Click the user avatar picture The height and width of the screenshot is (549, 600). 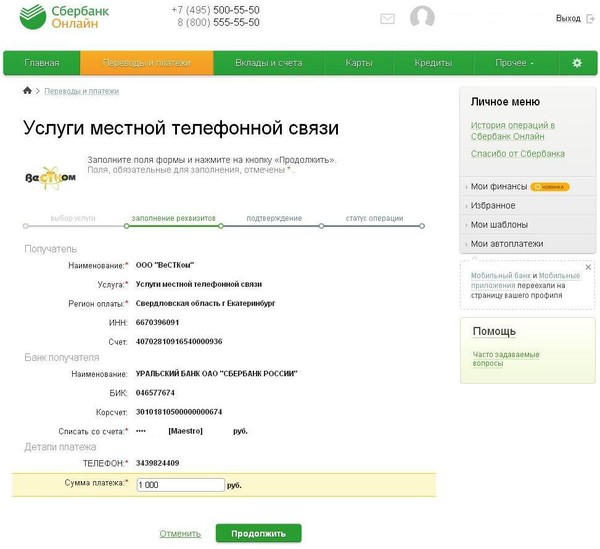(x=422, y=17)
